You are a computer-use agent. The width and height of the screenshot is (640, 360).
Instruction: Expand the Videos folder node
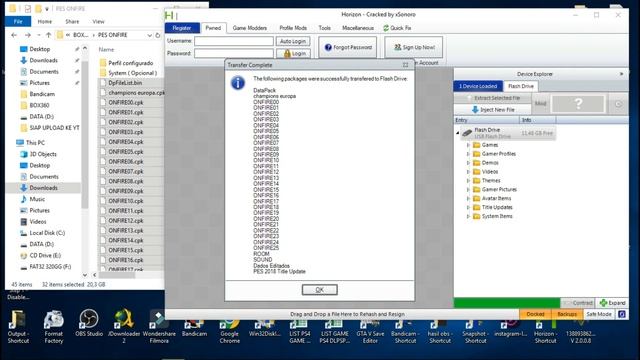pyautogui.click(x=468, y=172)
